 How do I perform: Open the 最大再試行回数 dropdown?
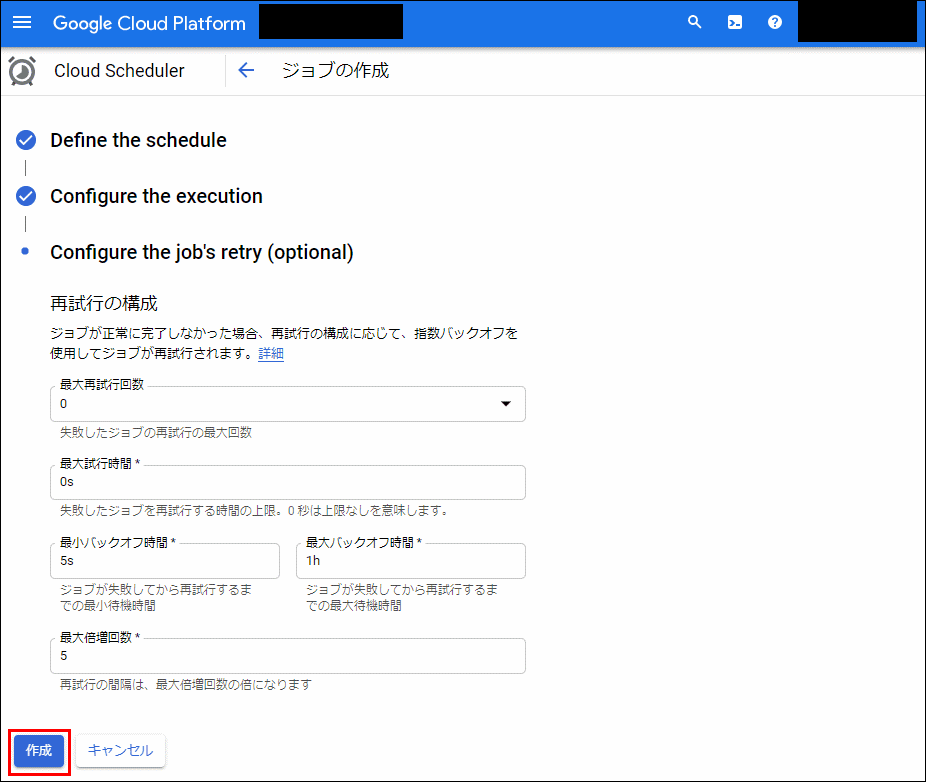coord(288,404)
